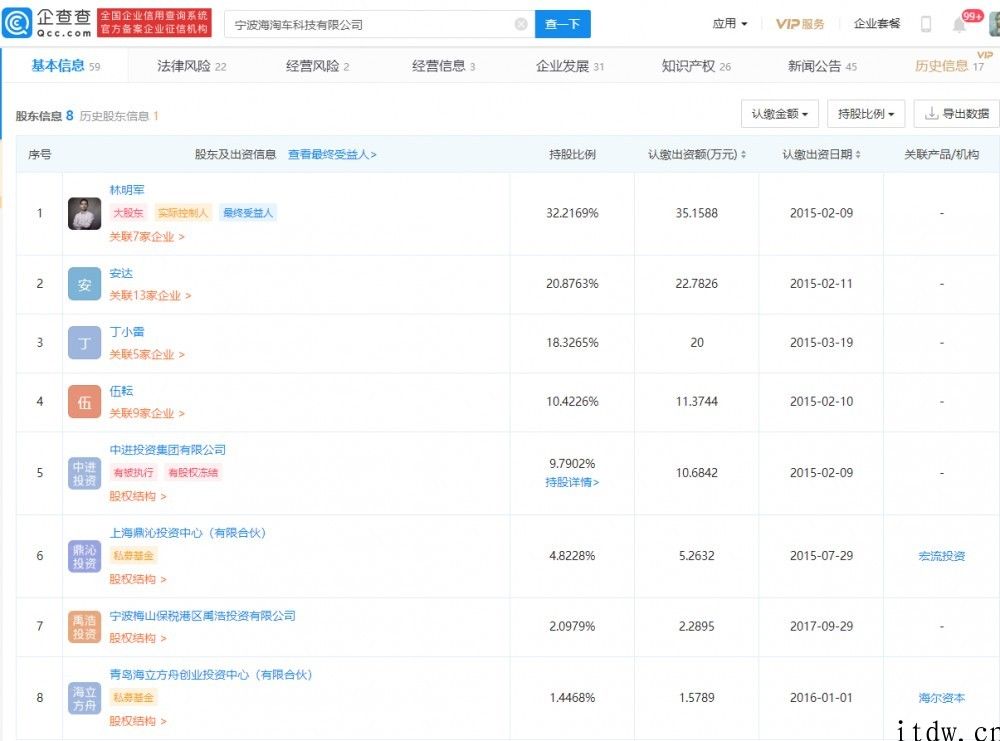Open the 伍耘 shareholder avatar icon

[x=84, y=402]
